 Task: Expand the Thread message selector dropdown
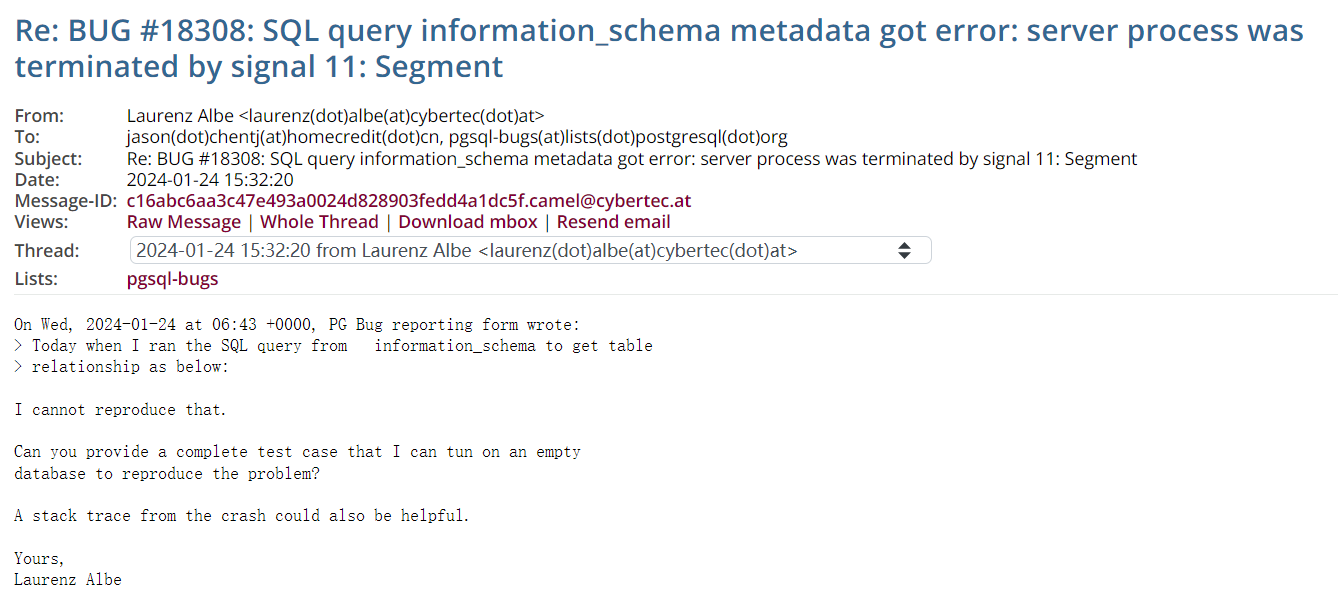[x=529, y=251]
